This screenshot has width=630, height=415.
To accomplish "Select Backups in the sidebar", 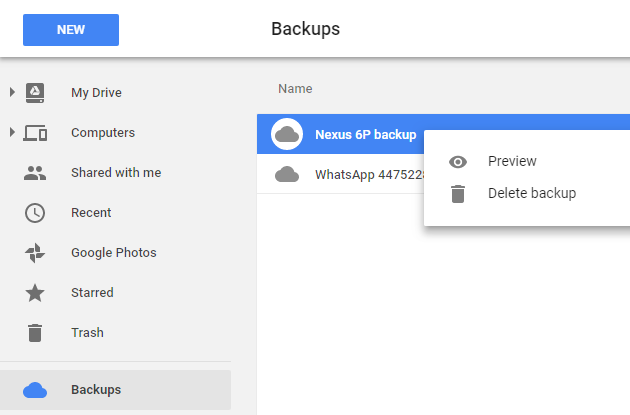I will click(115, 390).
